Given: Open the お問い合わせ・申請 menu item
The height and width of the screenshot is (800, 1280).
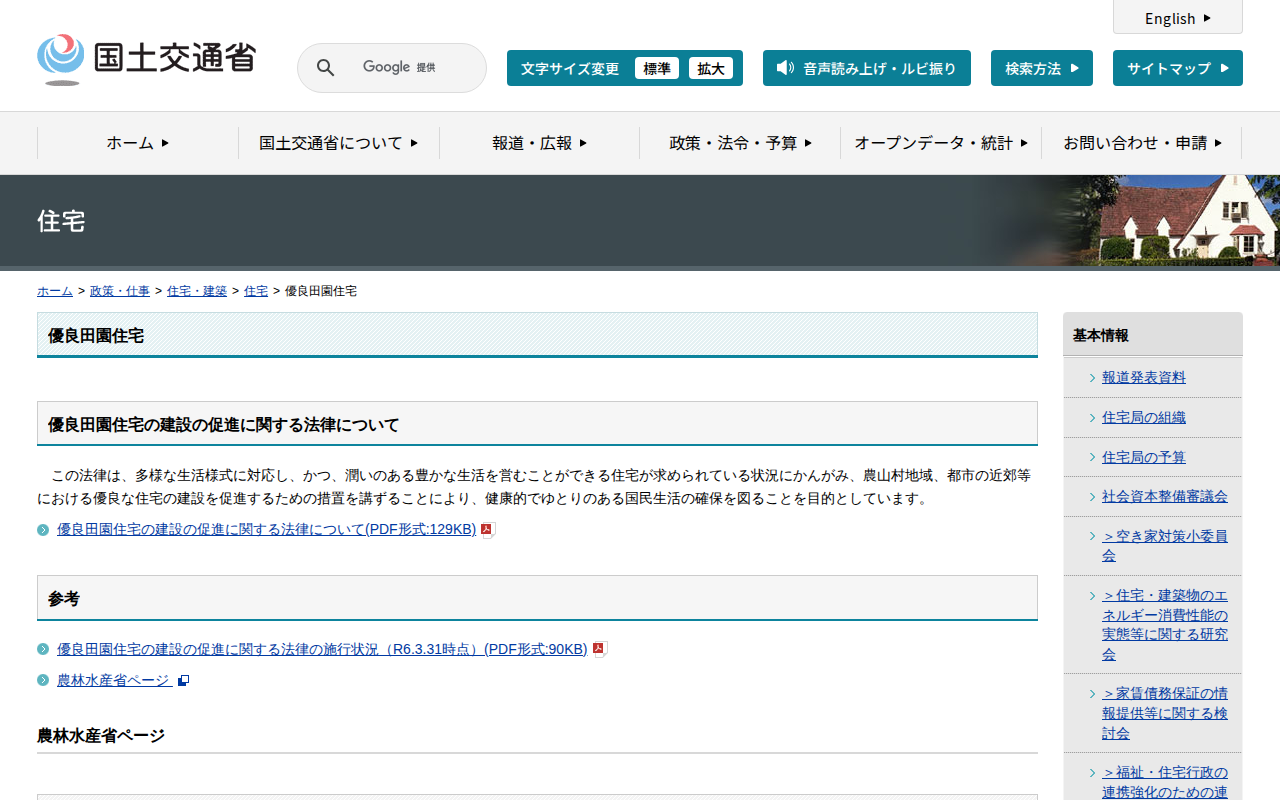Looking at the screenshot, I should [1142, 143].
